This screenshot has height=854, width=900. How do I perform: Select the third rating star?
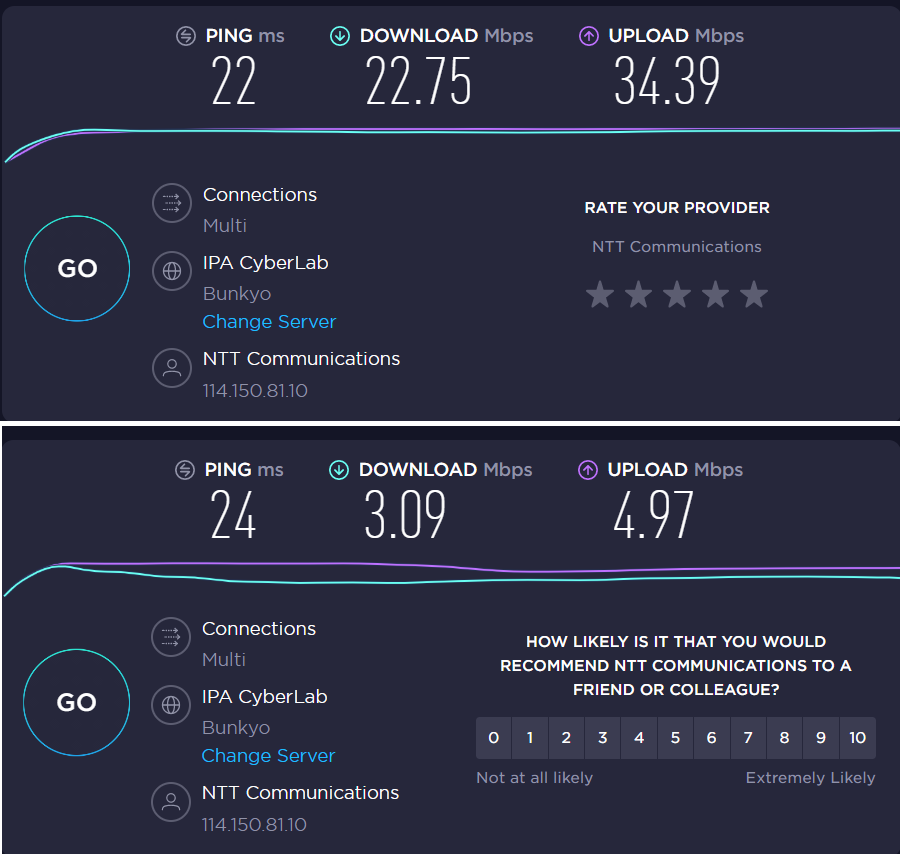point(677,294)
